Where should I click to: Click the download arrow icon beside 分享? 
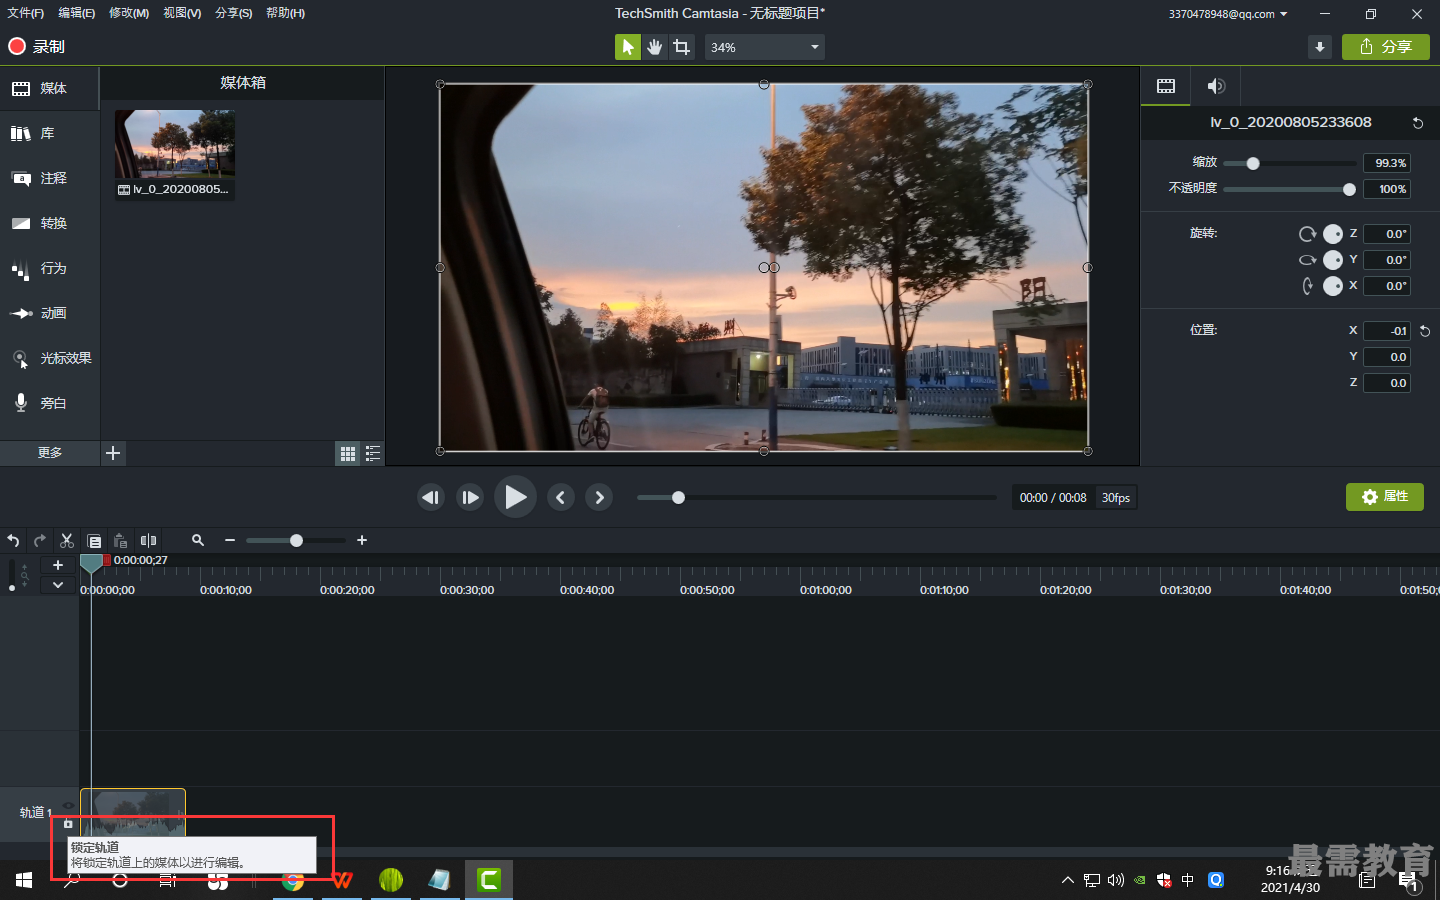1320,47
